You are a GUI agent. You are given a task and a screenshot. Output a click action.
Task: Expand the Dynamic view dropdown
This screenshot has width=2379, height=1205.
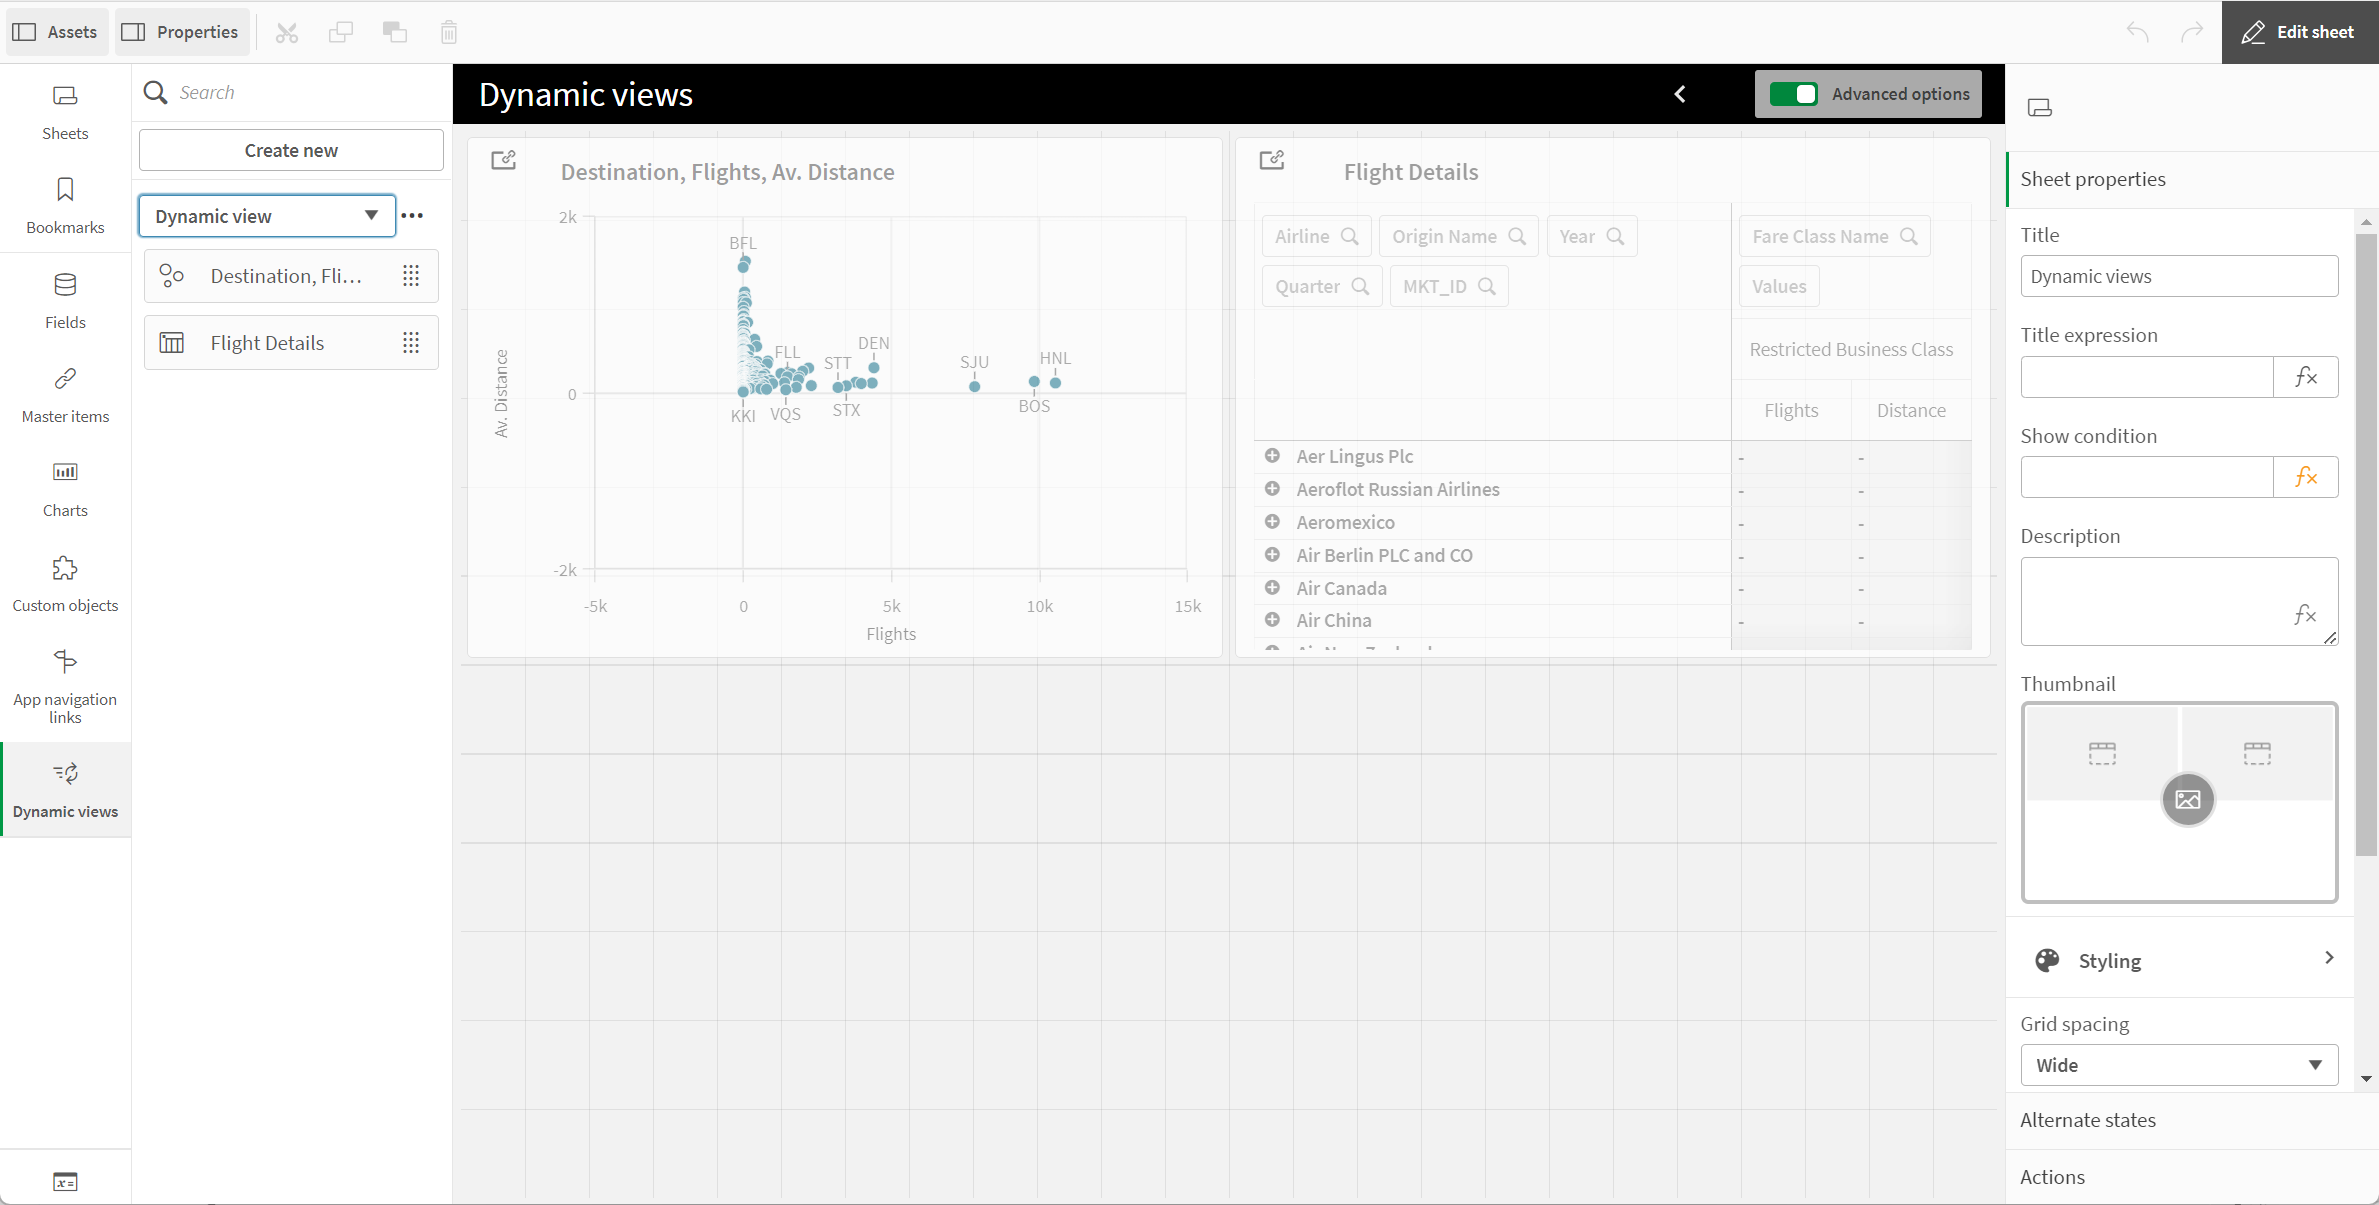coord(372,214)
